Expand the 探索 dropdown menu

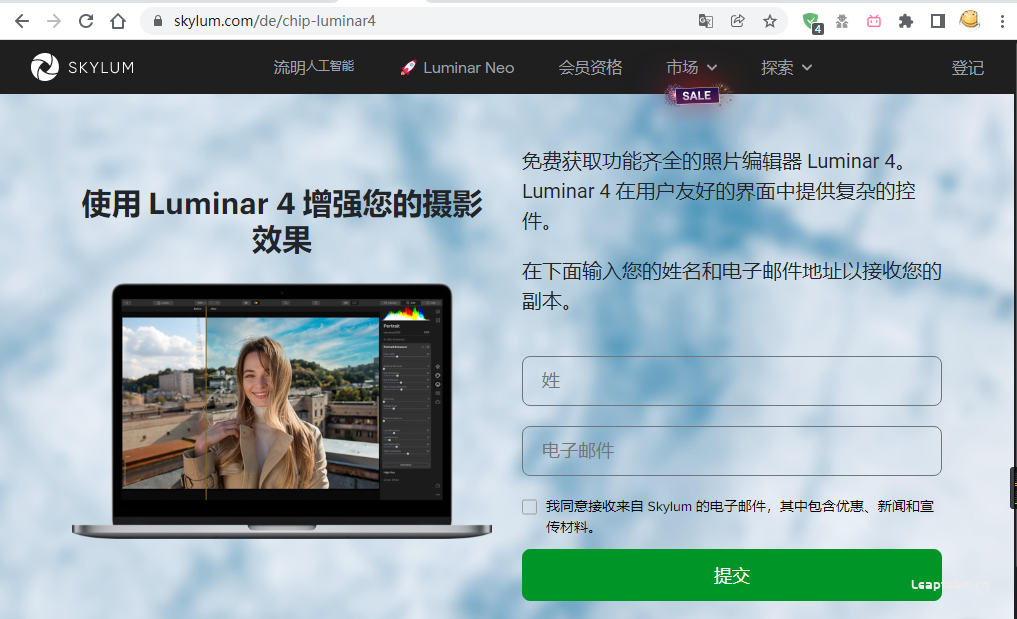[x=786, y=67]
